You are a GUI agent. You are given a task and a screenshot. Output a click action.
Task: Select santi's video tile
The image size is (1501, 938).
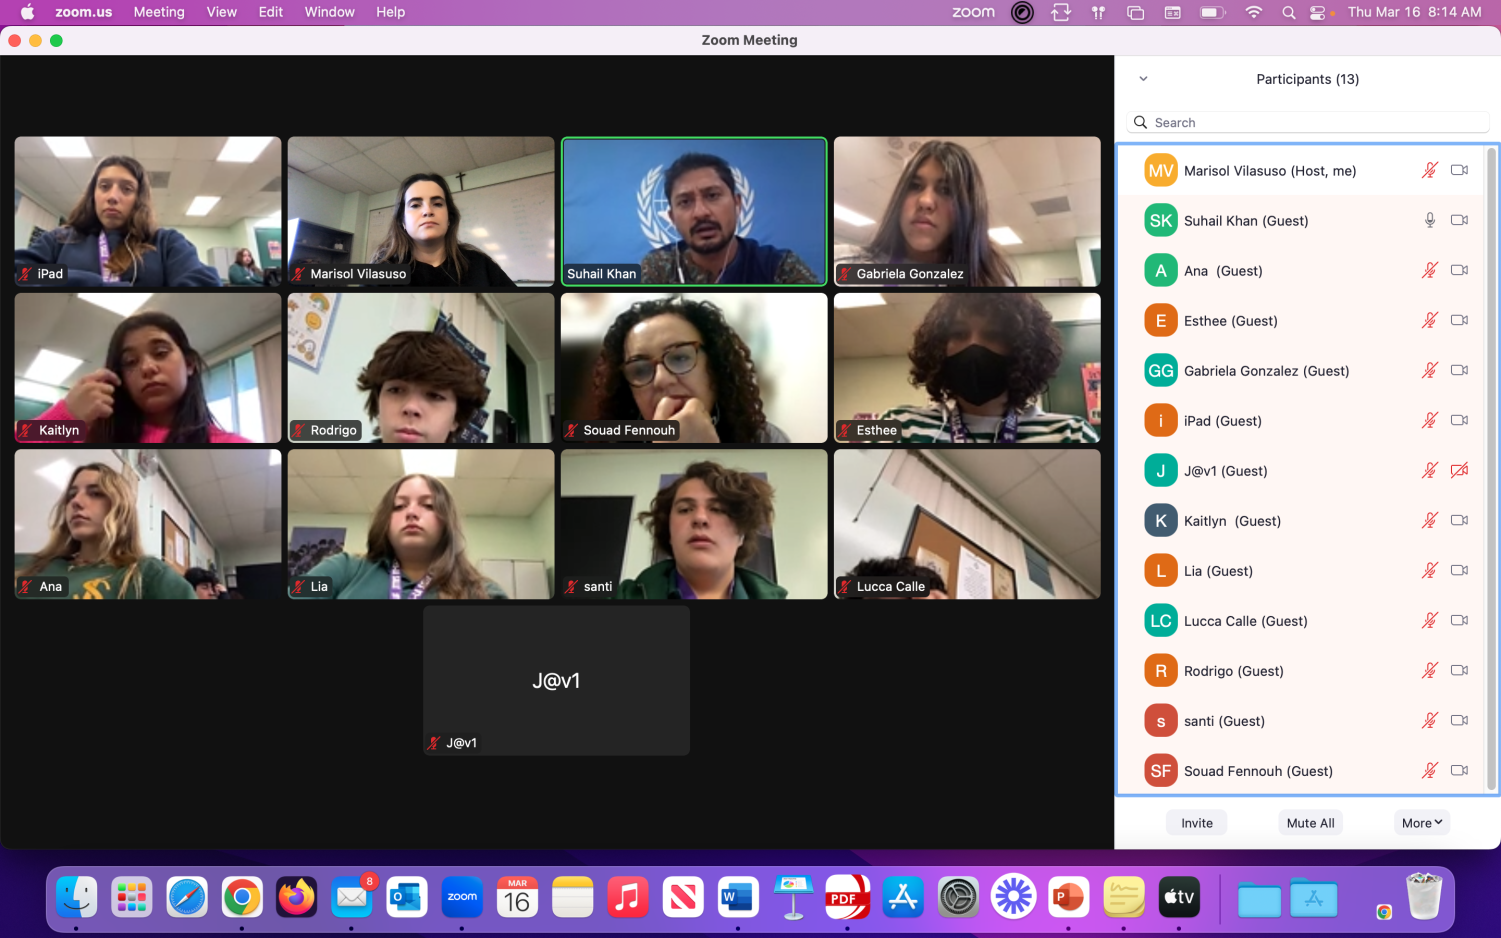point(694,524)
